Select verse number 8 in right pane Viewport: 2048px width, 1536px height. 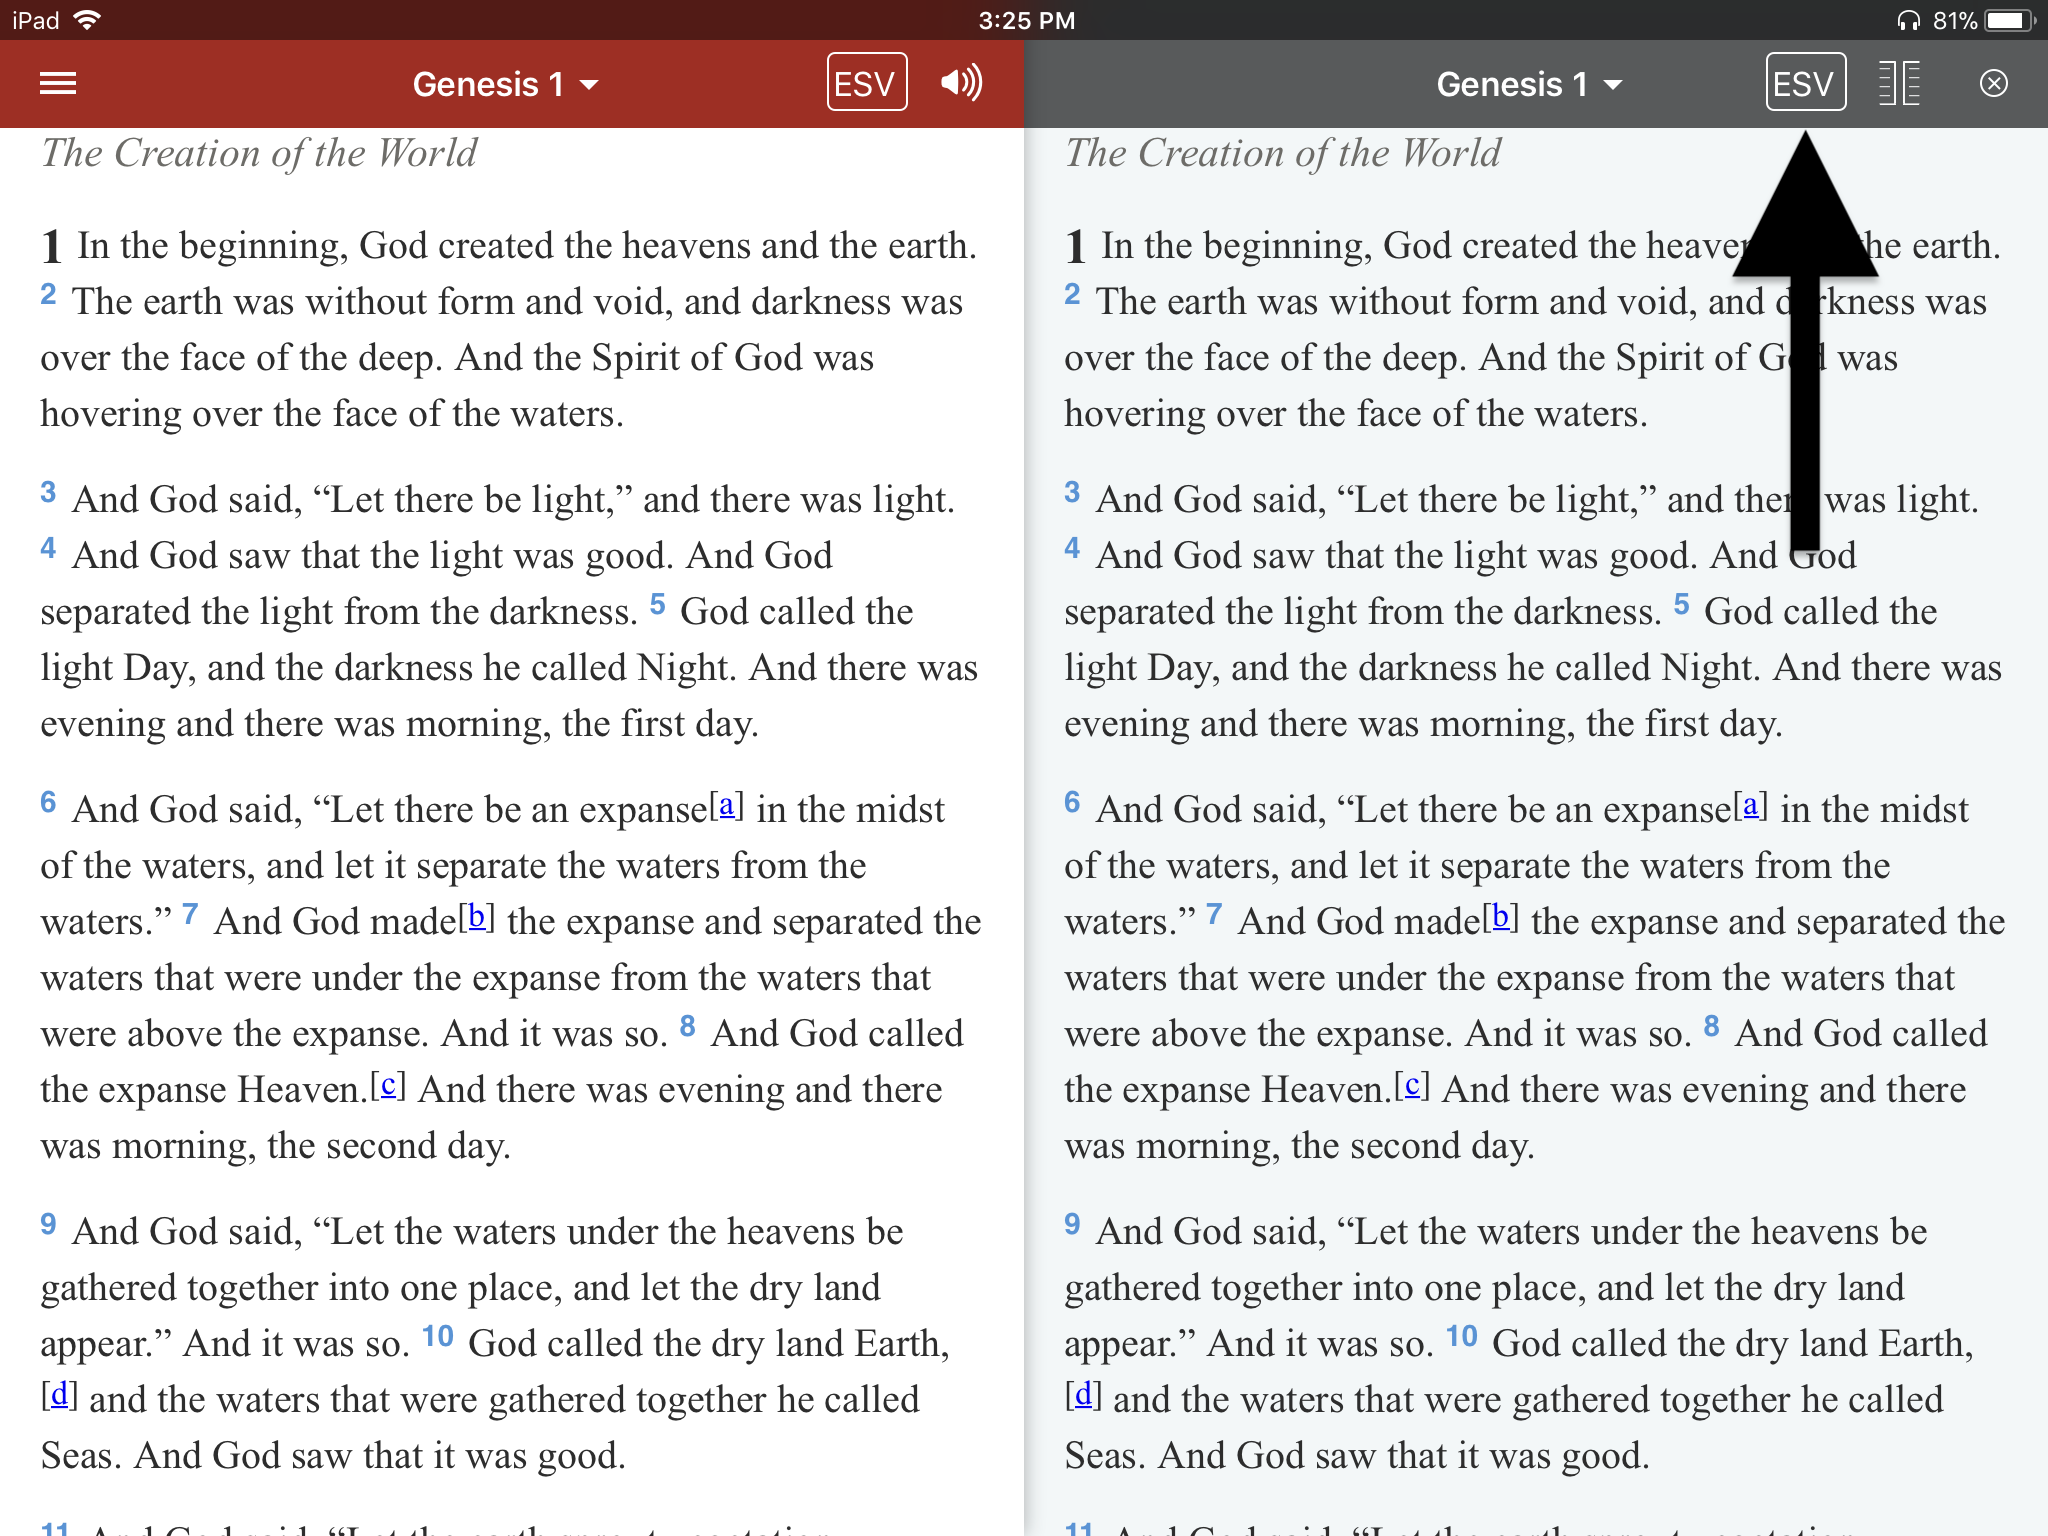click(1711, 1026)
